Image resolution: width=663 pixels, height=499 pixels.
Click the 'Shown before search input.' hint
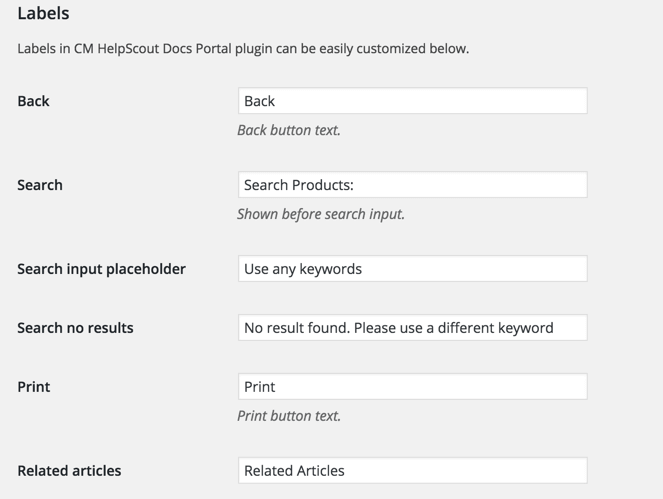pos(320,214)
